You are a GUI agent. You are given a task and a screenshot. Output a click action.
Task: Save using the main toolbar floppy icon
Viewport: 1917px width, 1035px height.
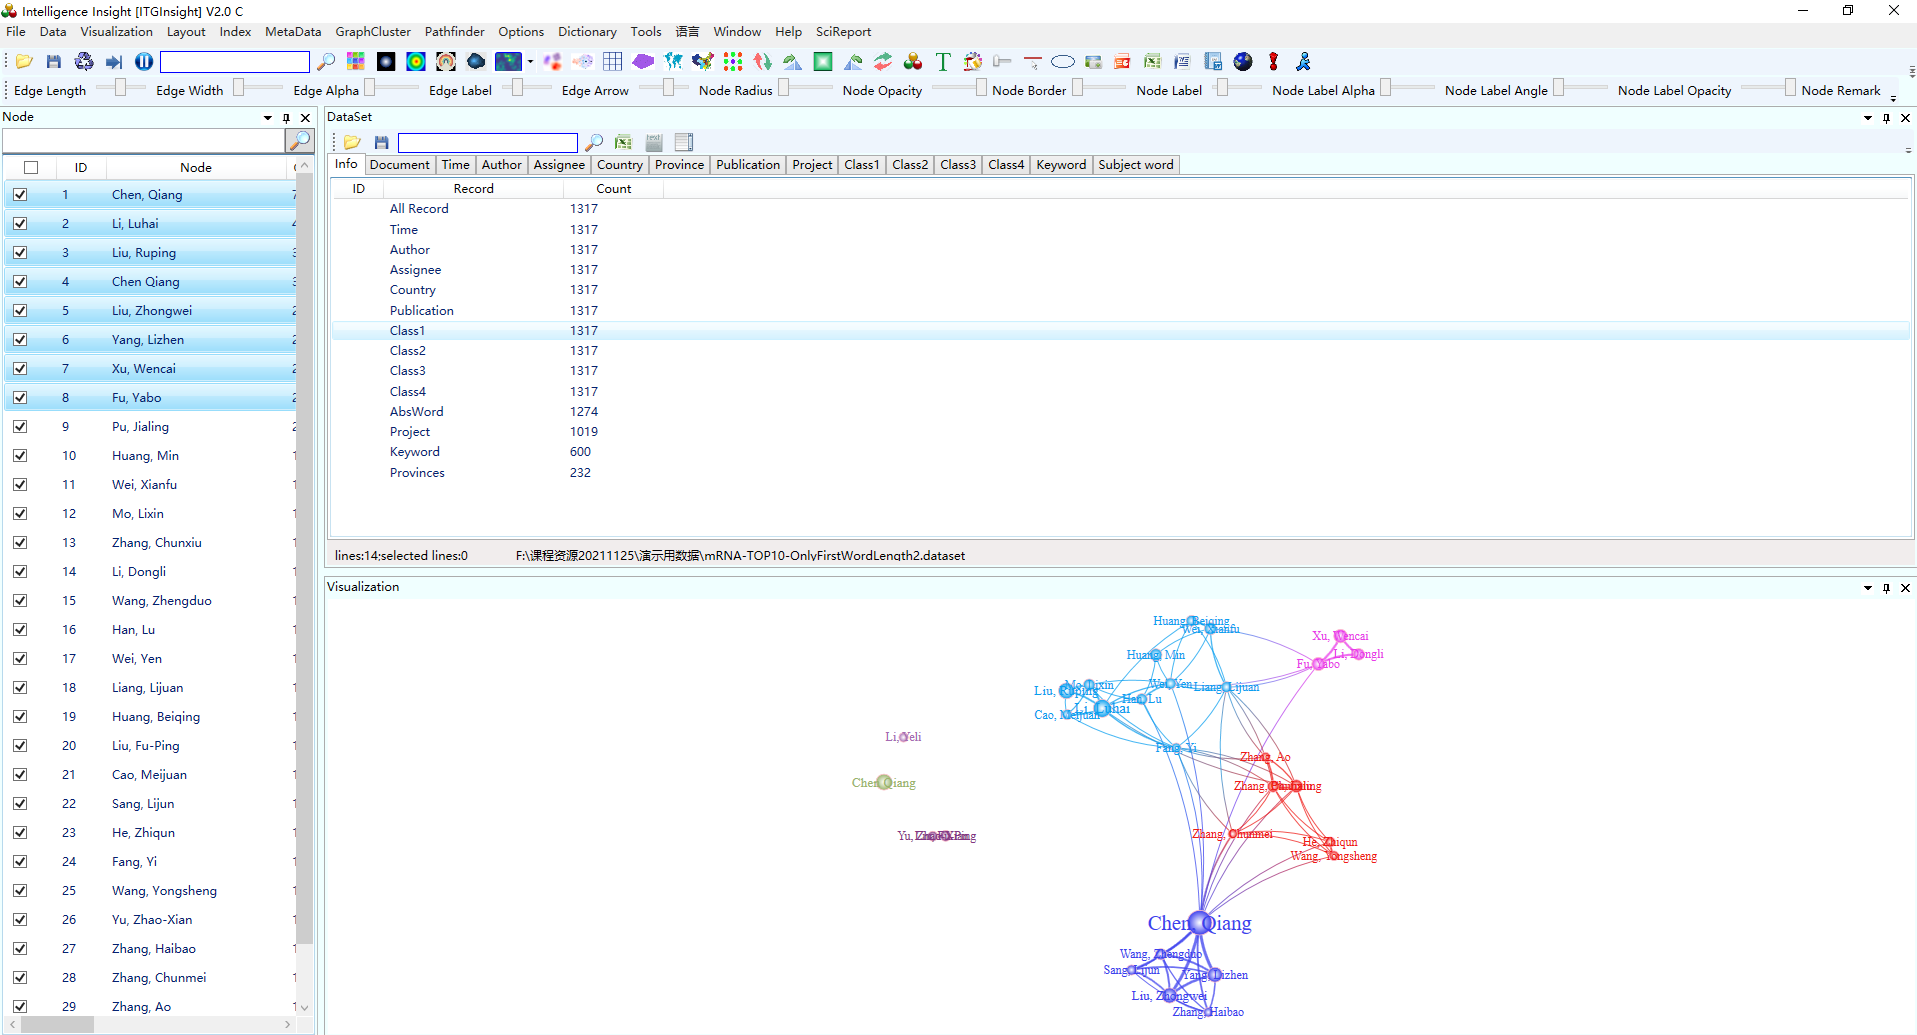54,62
